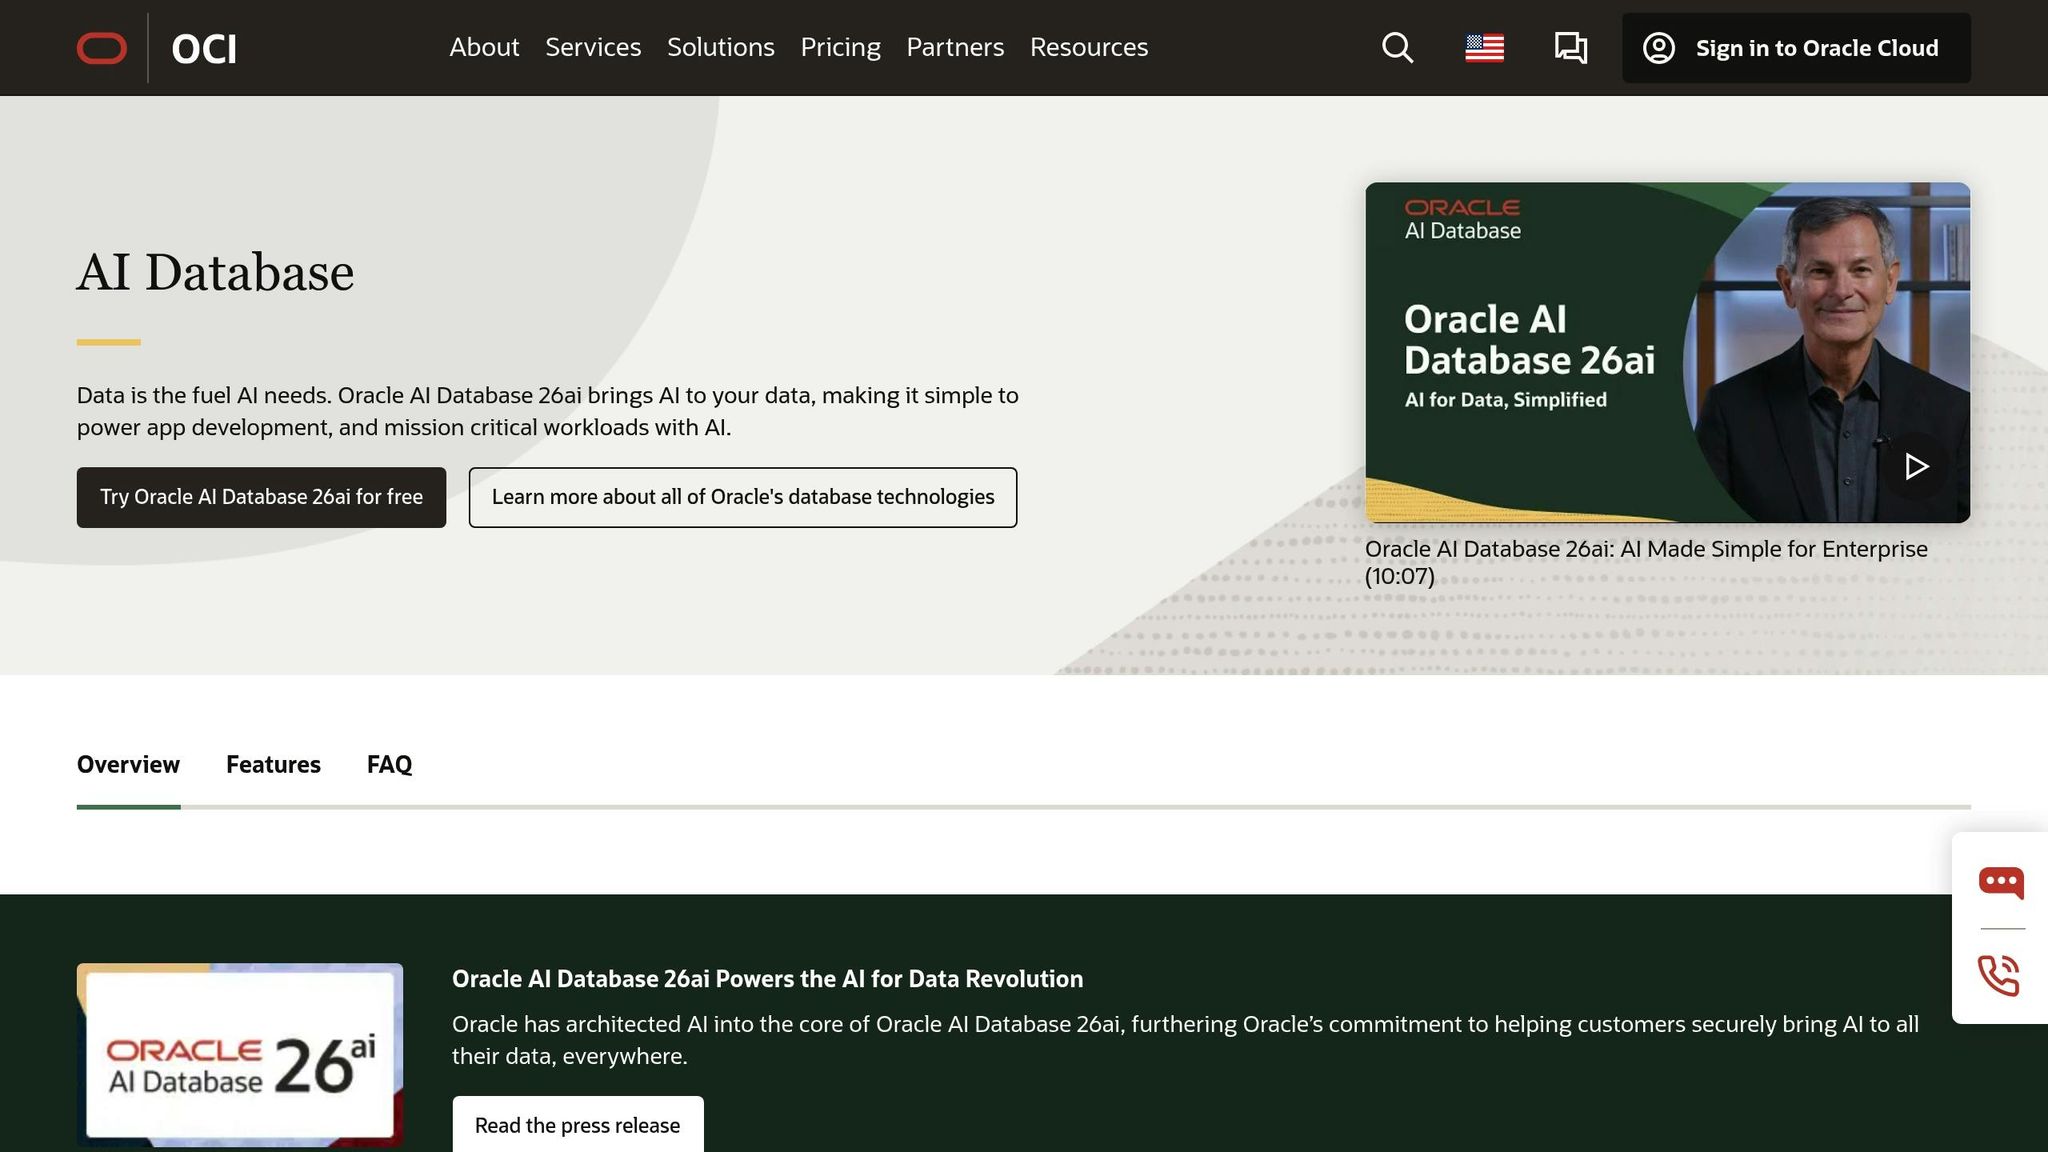Open the Pricing page from navigation
The height and width of the screenshot is (1152, 2048).
tap(840, 47)
